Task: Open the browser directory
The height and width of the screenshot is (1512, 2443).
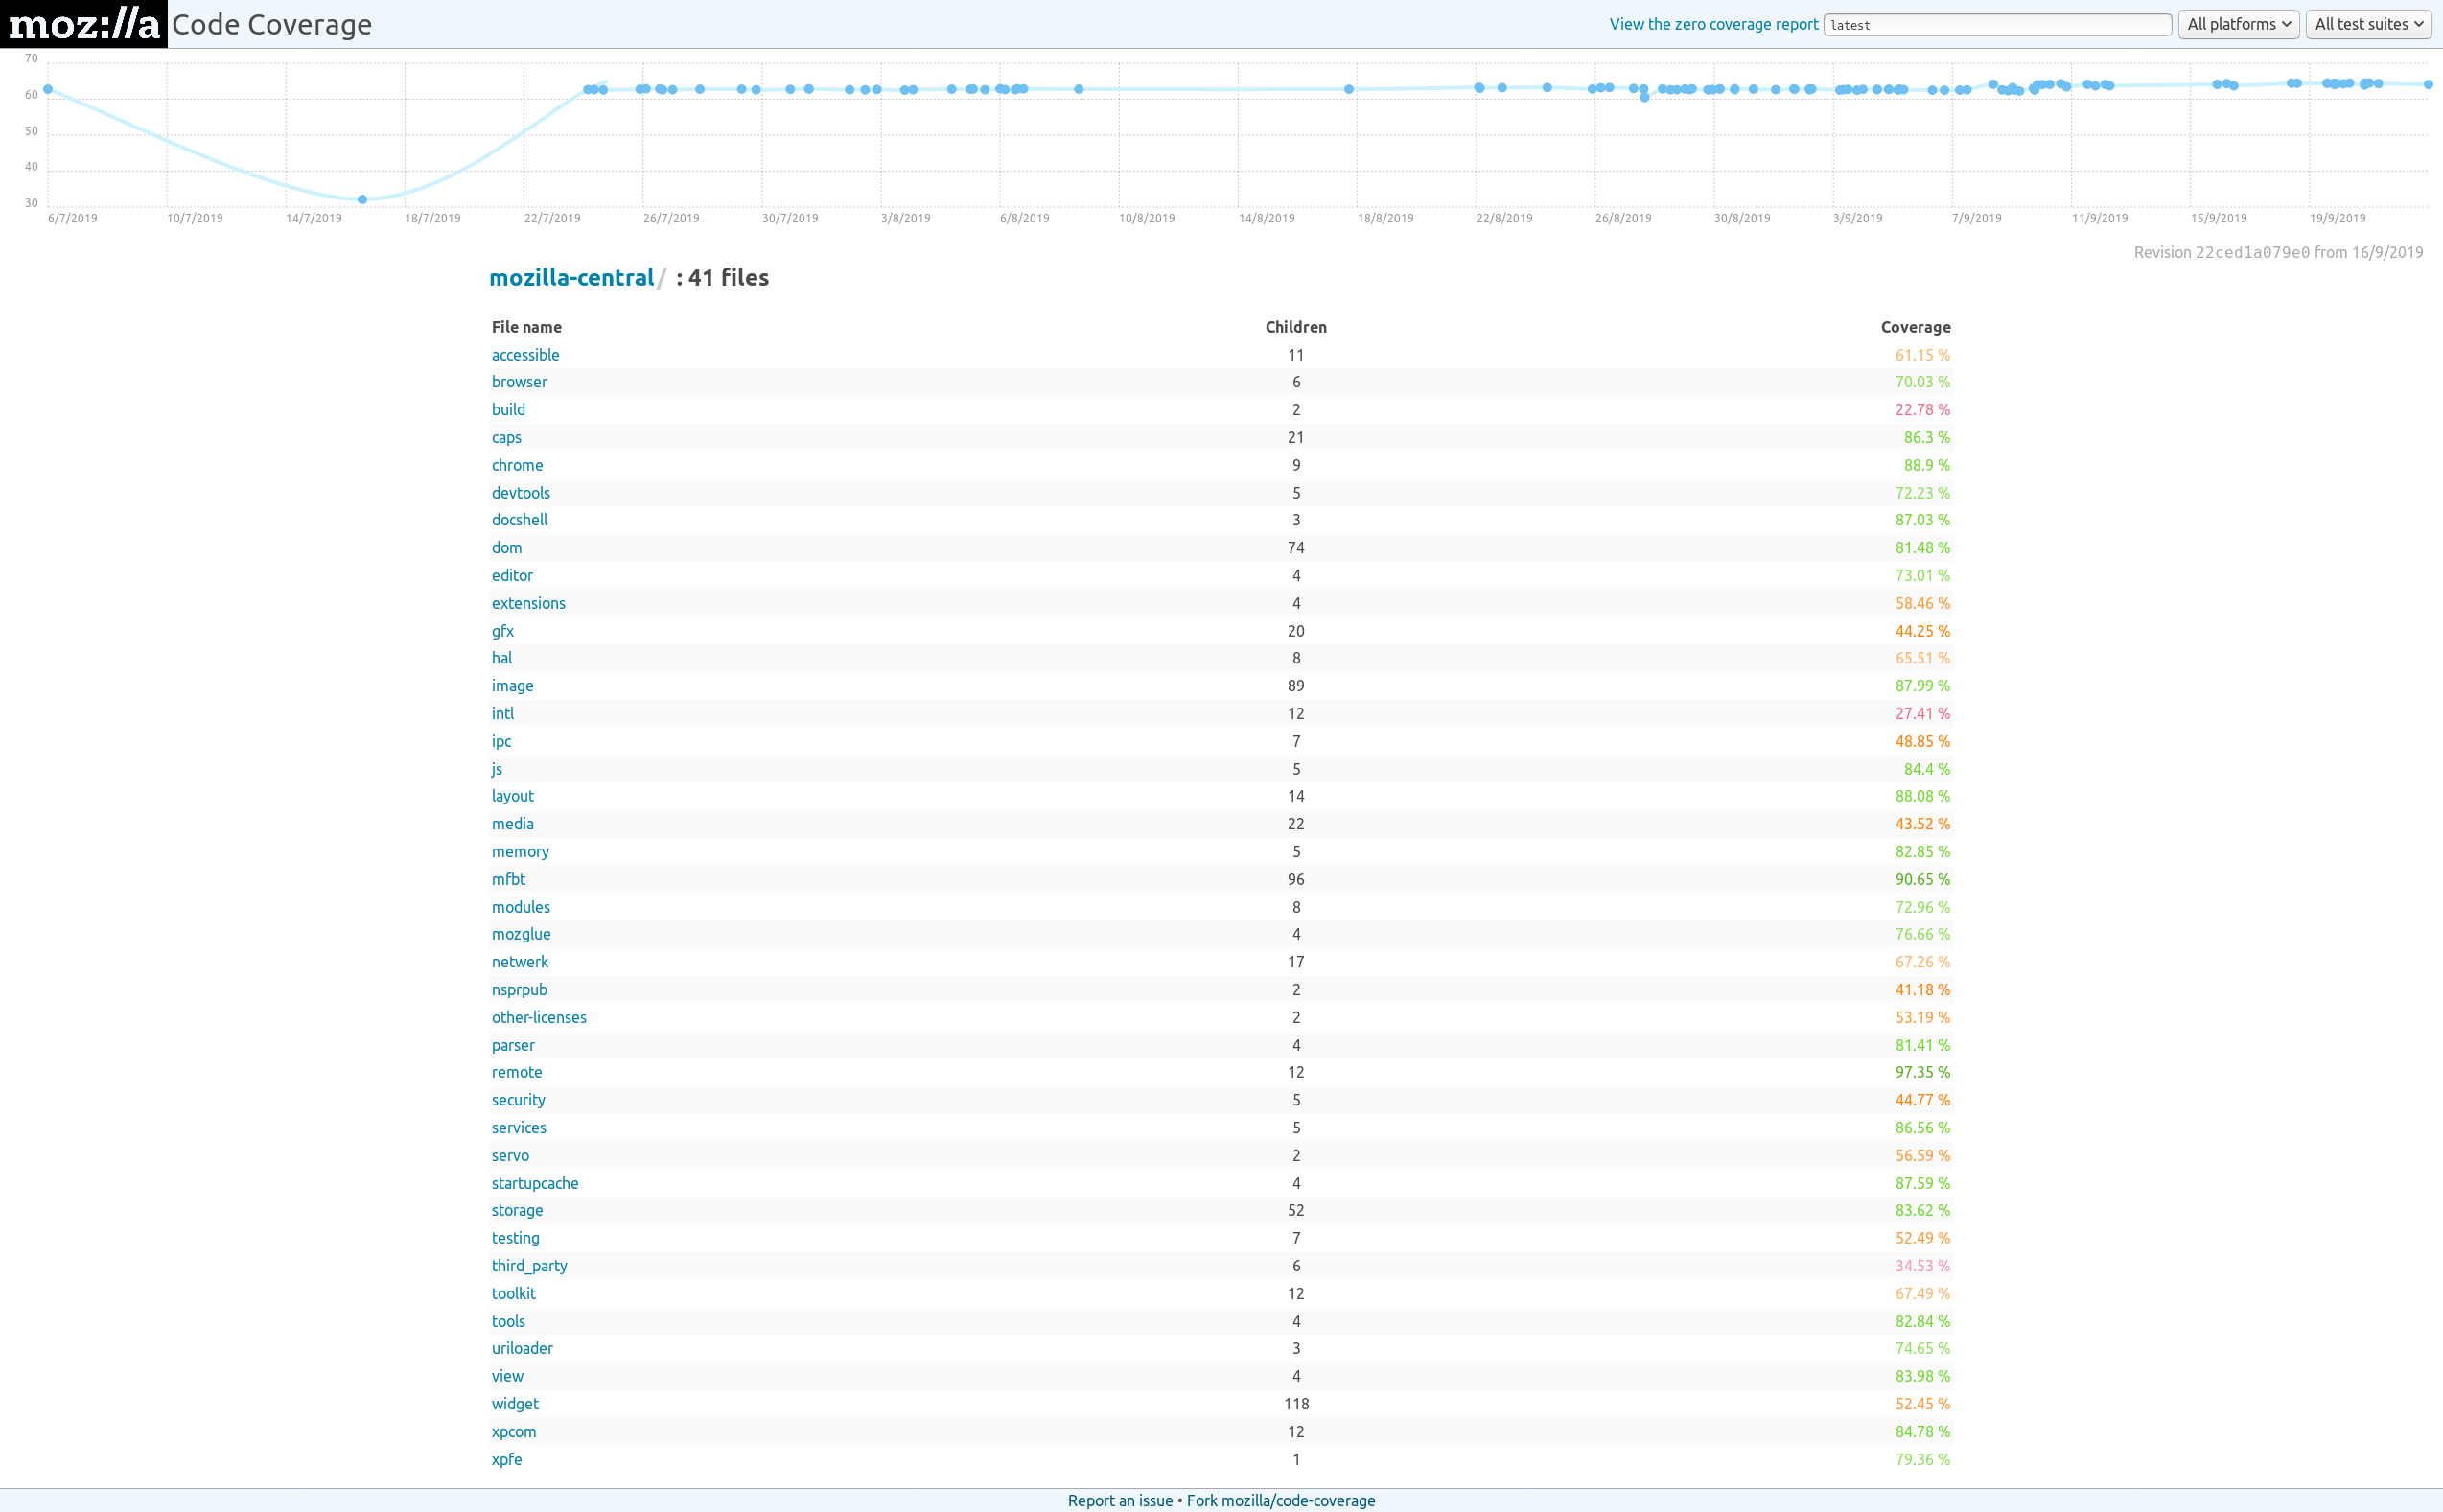Action: 519,382
